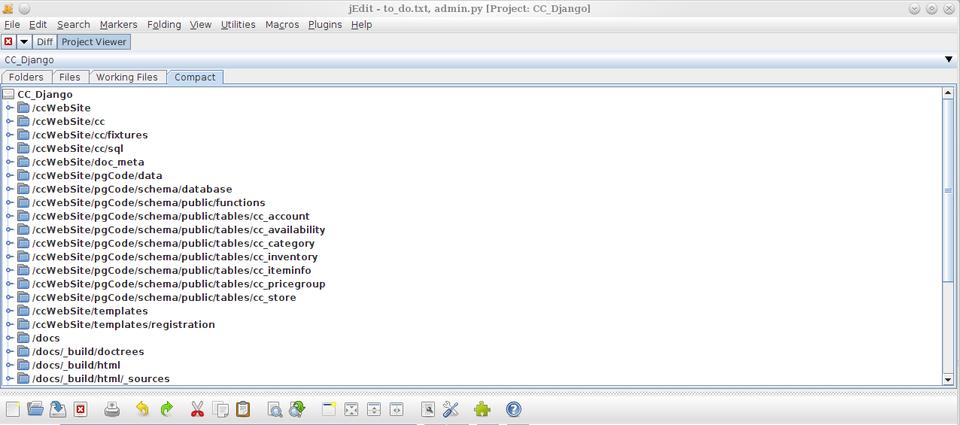Viewport: 960px width, 425px height.
Task: Click the Find magnifier icon
Action: (275, 409)
